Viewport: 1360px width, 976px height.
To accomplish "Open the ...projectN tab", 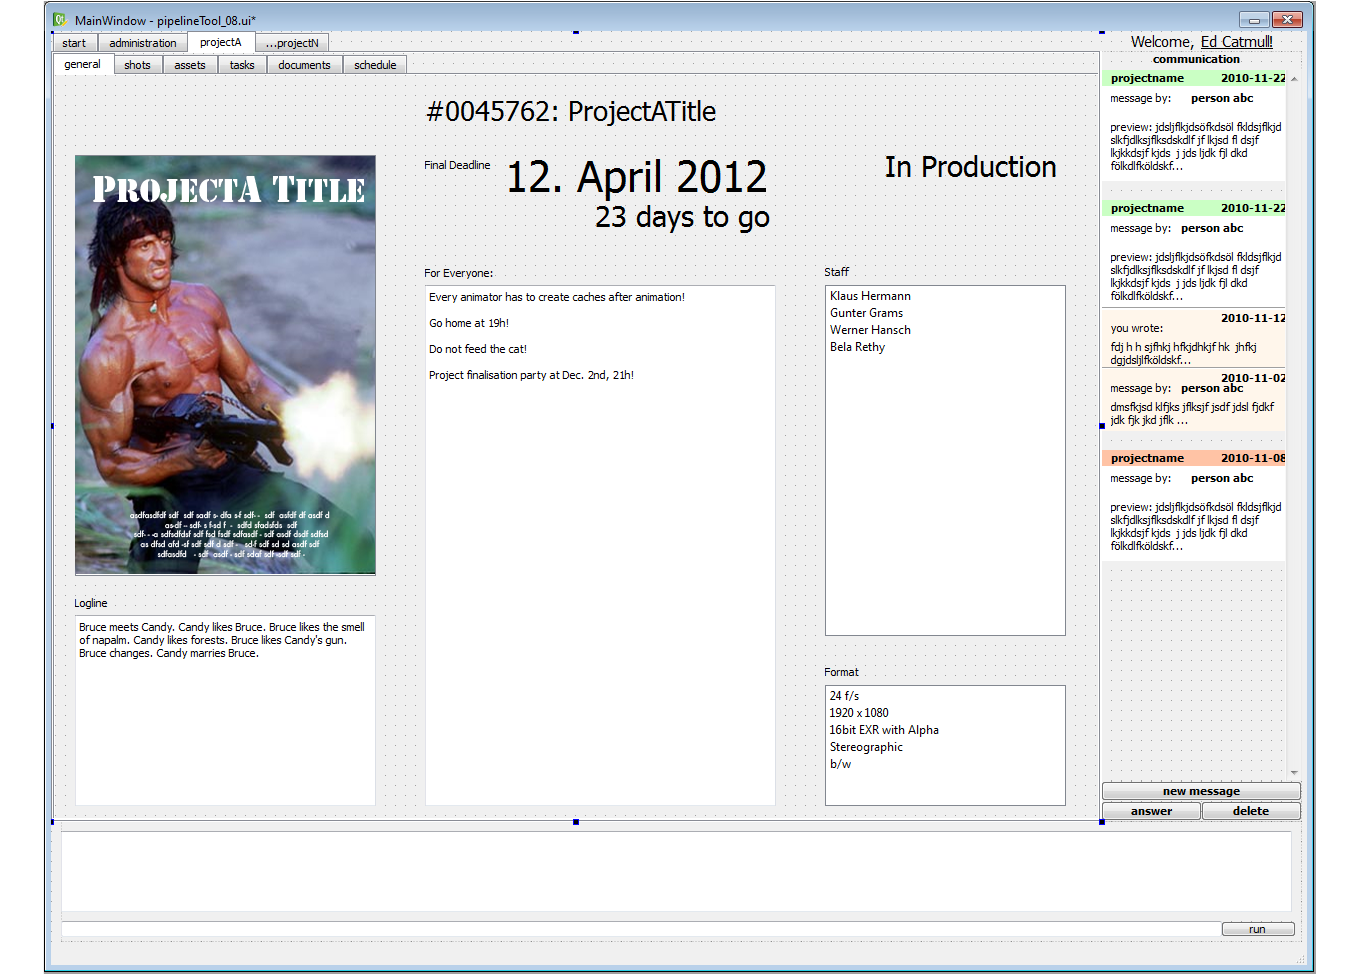I will pos(292,43).
